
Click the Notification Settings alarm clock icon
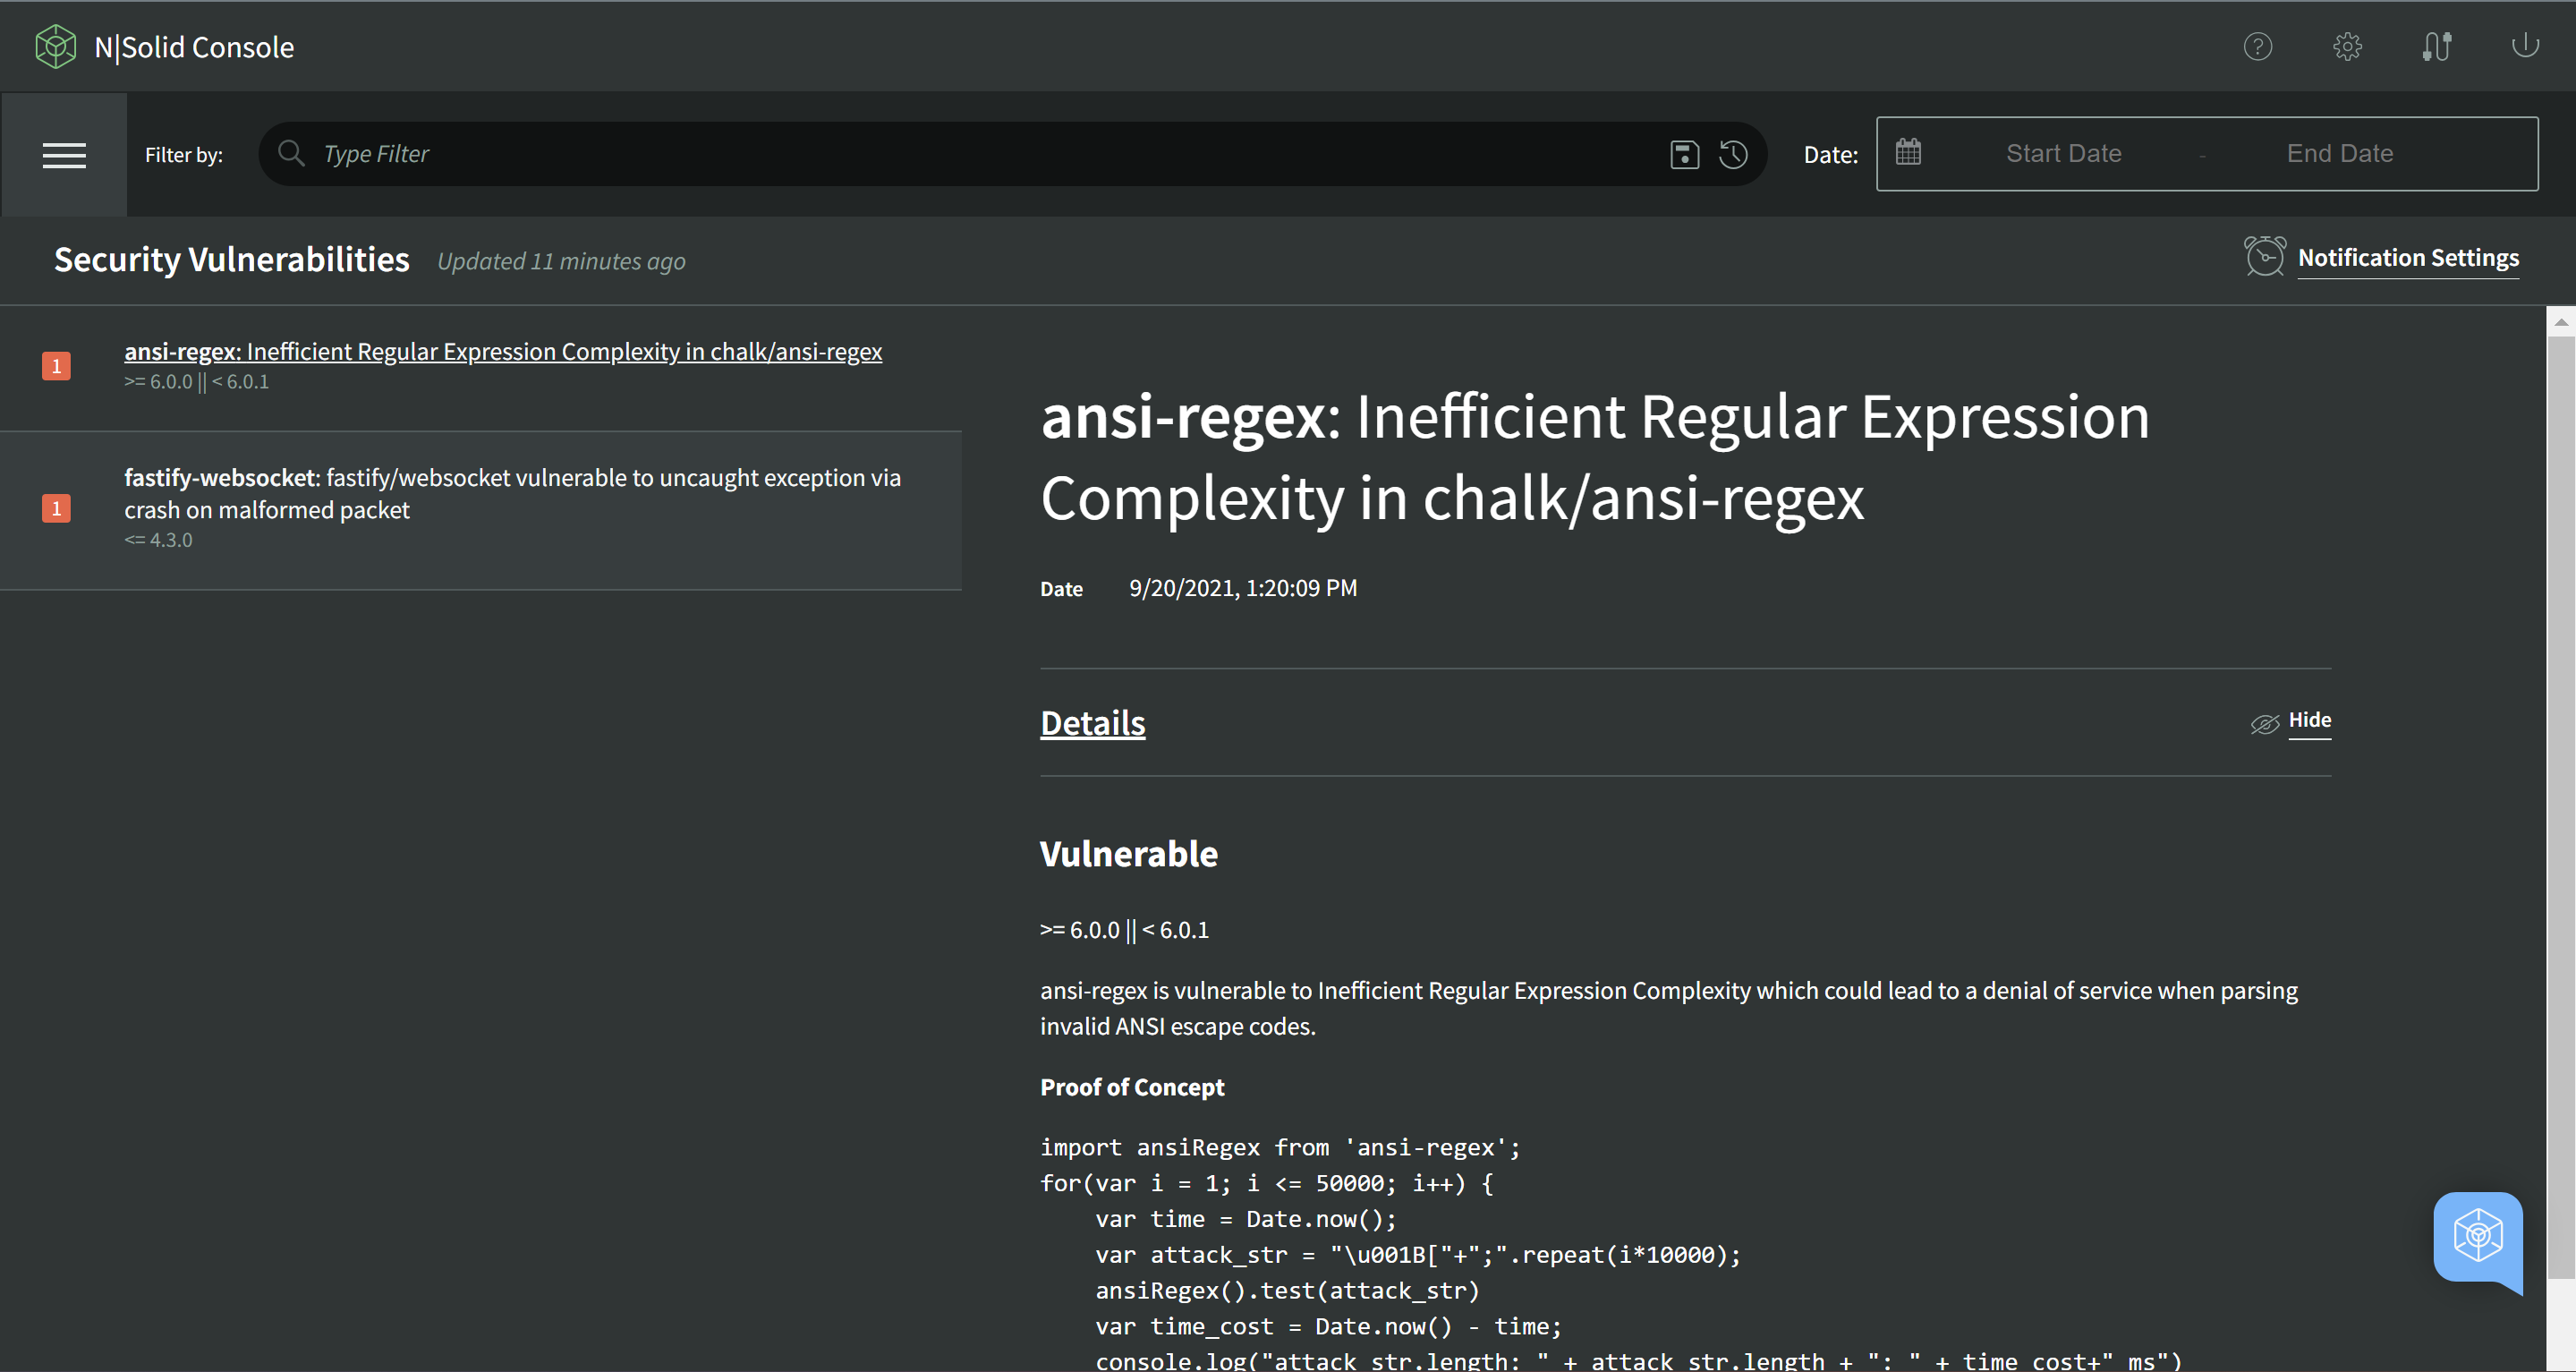pyautogui.click(x=2264, y=256)
